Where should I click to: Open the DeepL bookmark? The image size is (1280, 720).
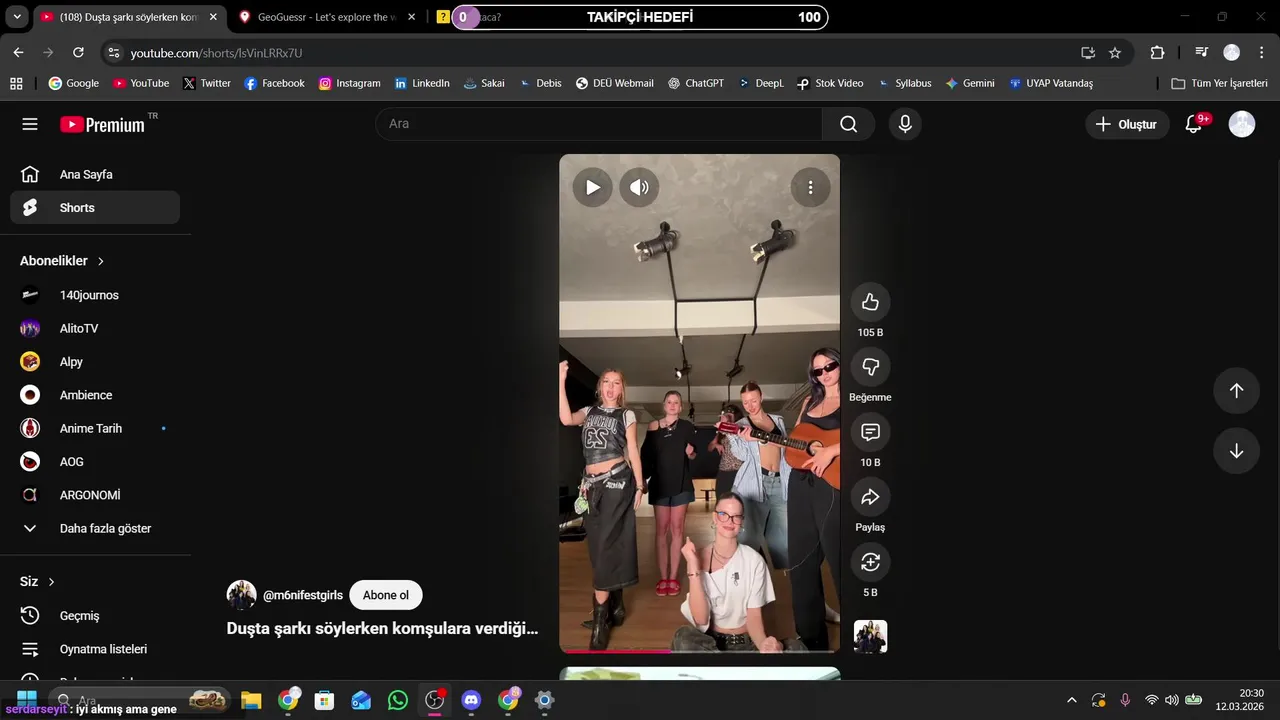click(761, 84)
